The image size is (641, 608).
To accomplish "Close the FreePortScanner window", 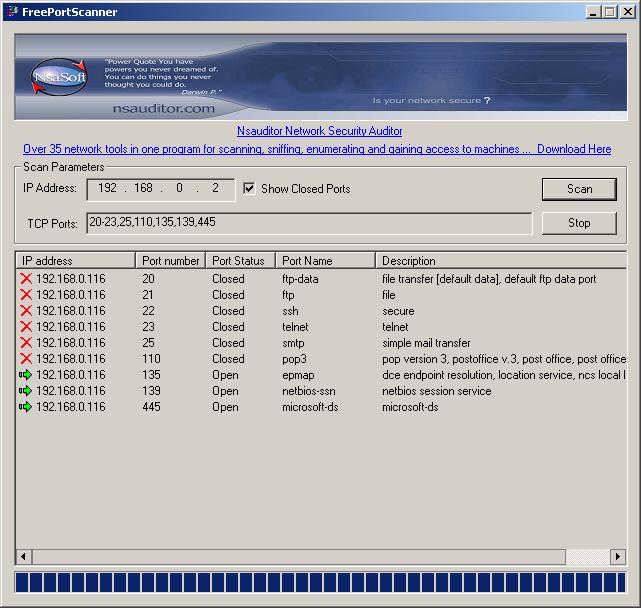I will [628, 11].
